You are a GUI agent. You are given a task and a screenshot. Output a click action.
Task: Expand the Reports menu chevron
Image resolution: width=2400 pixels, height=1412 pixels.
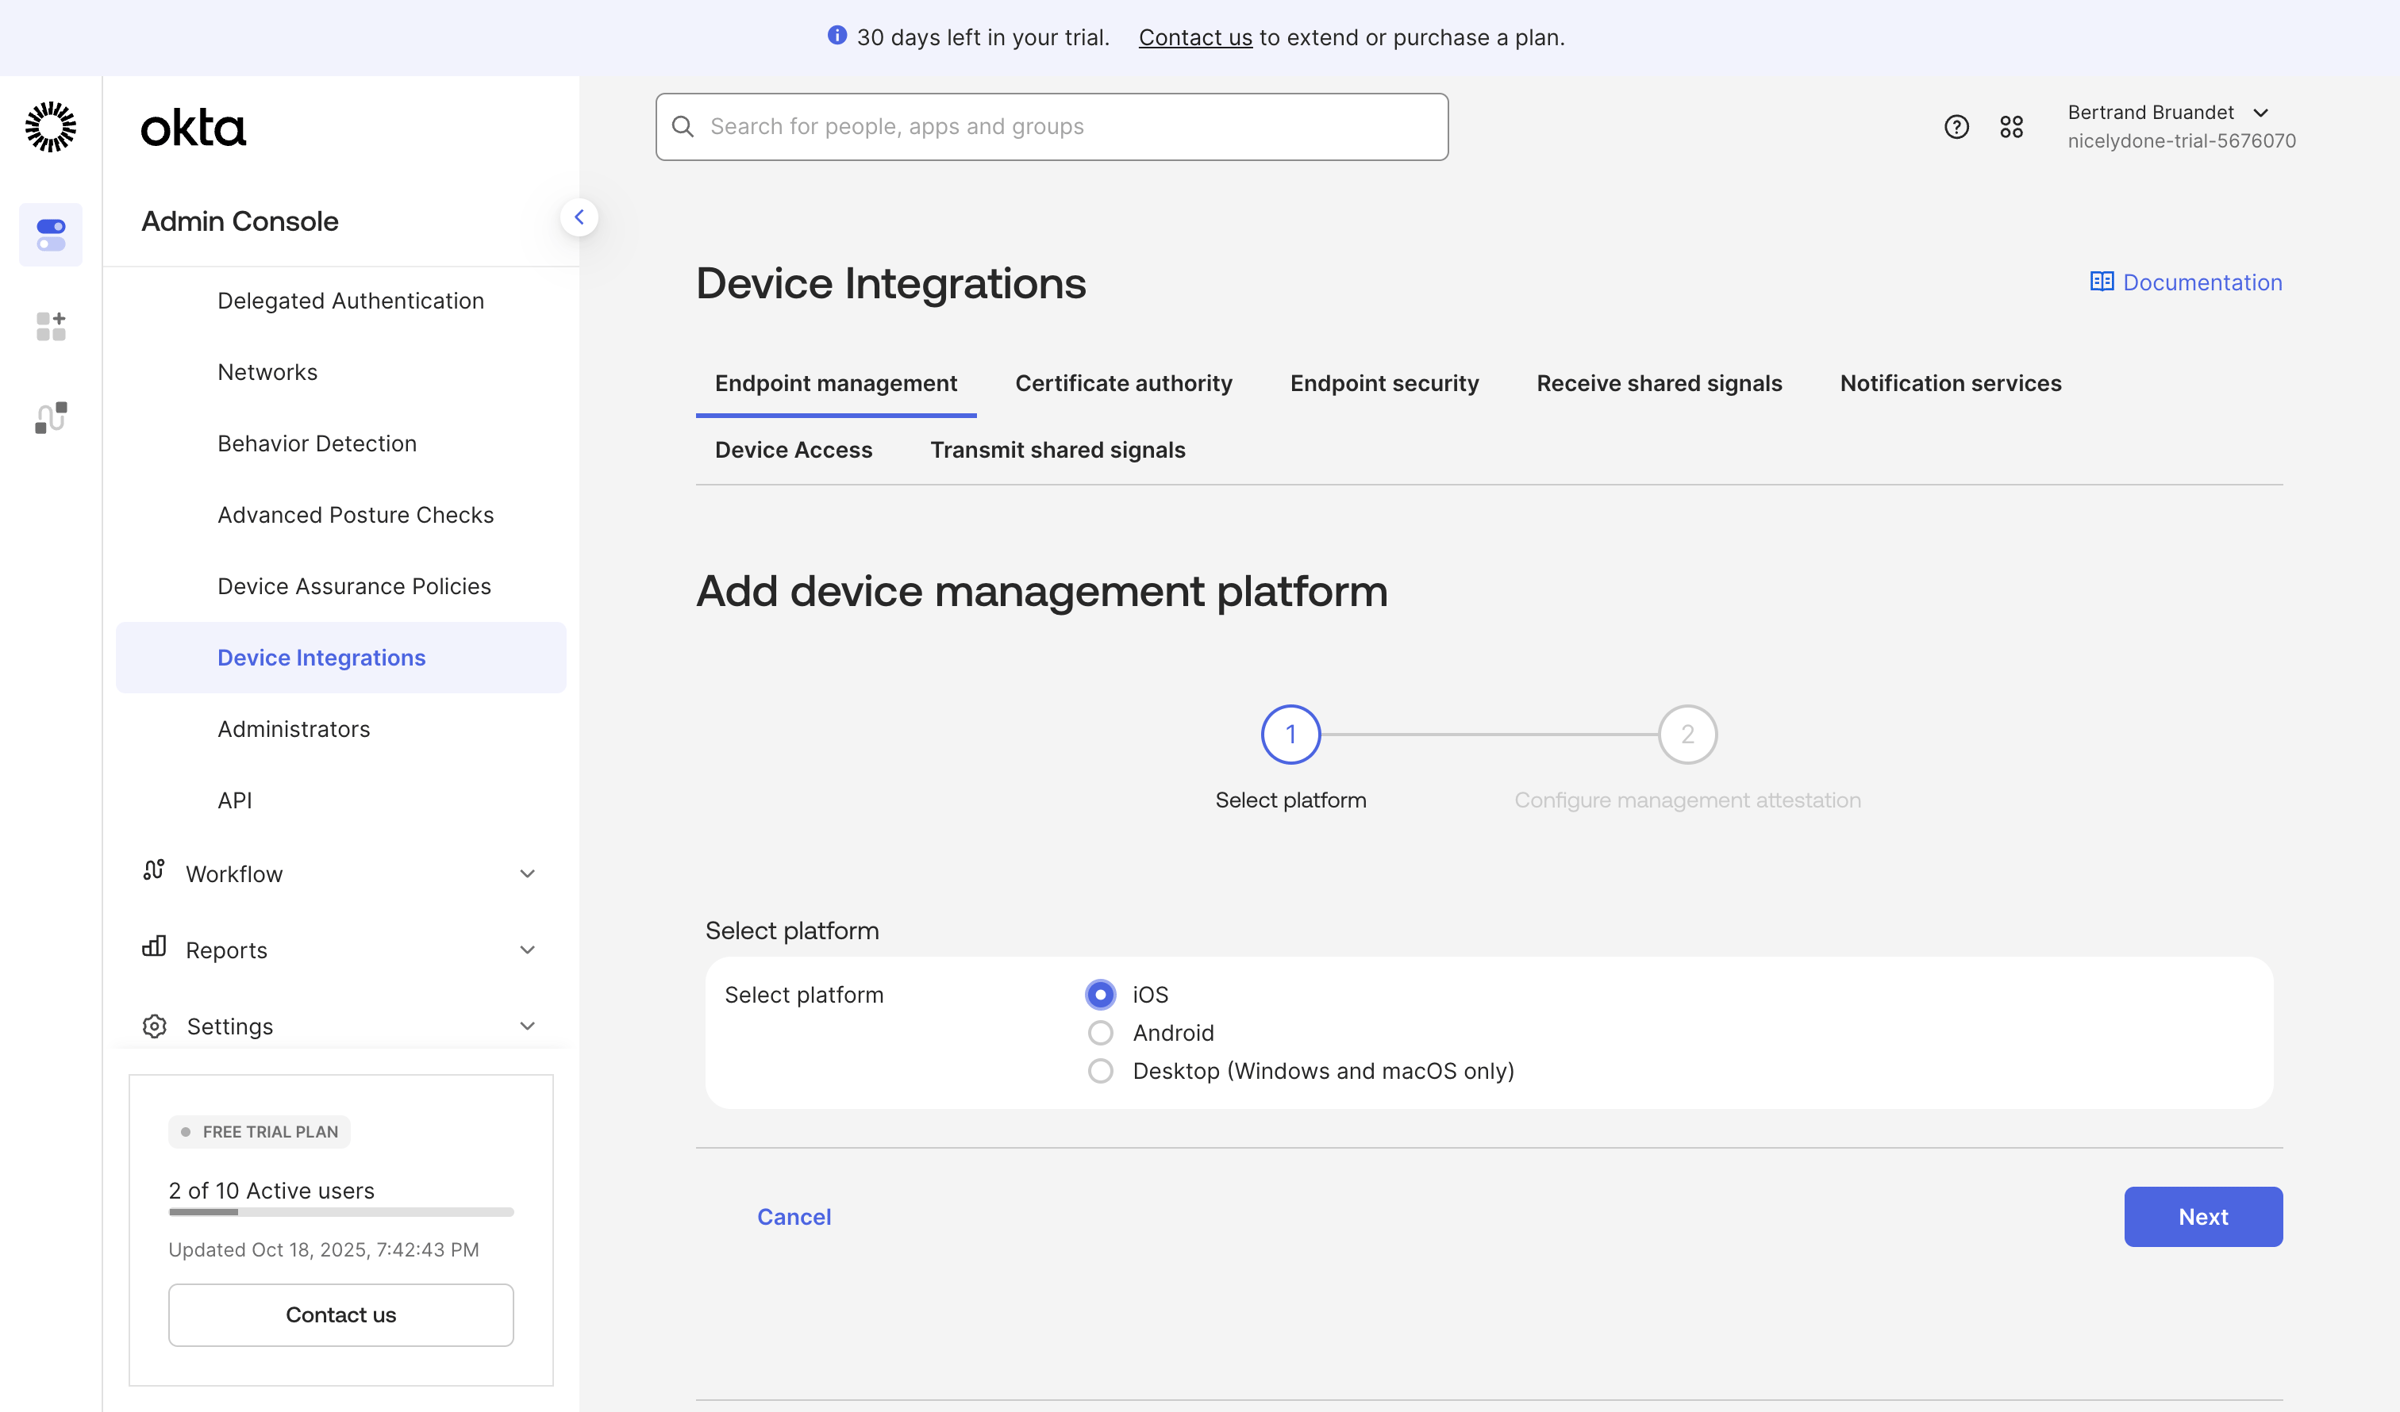point(527,950)
